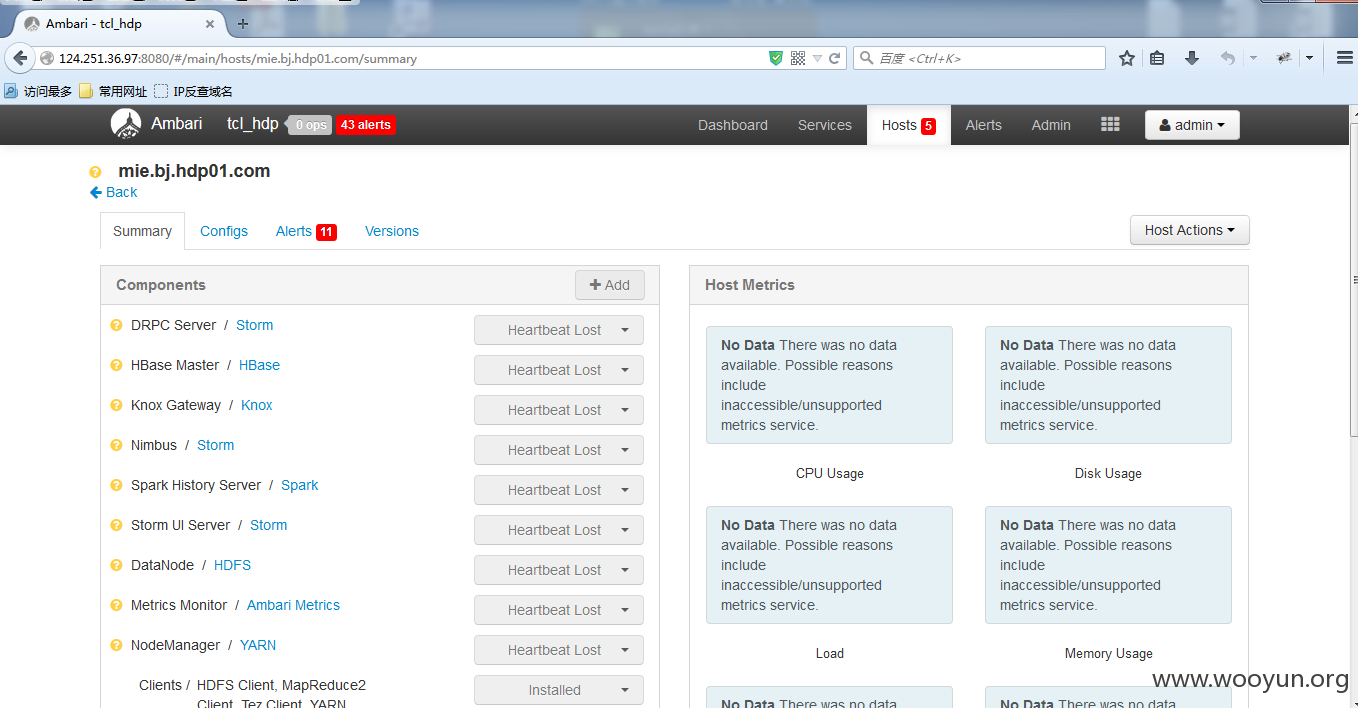1358x708 pixels.
Task: Go to Dashboard in the navbar
Action: pos(733,125)
